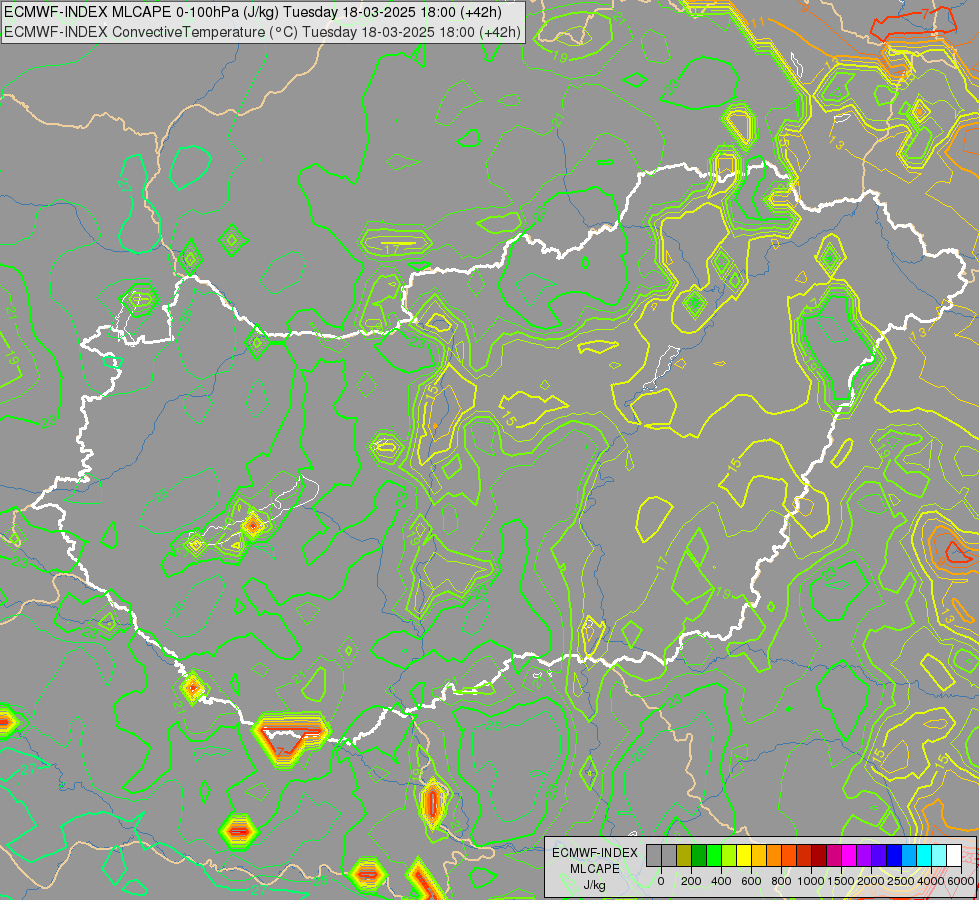Click the J/kg unit label in legend

coord(594,885)
